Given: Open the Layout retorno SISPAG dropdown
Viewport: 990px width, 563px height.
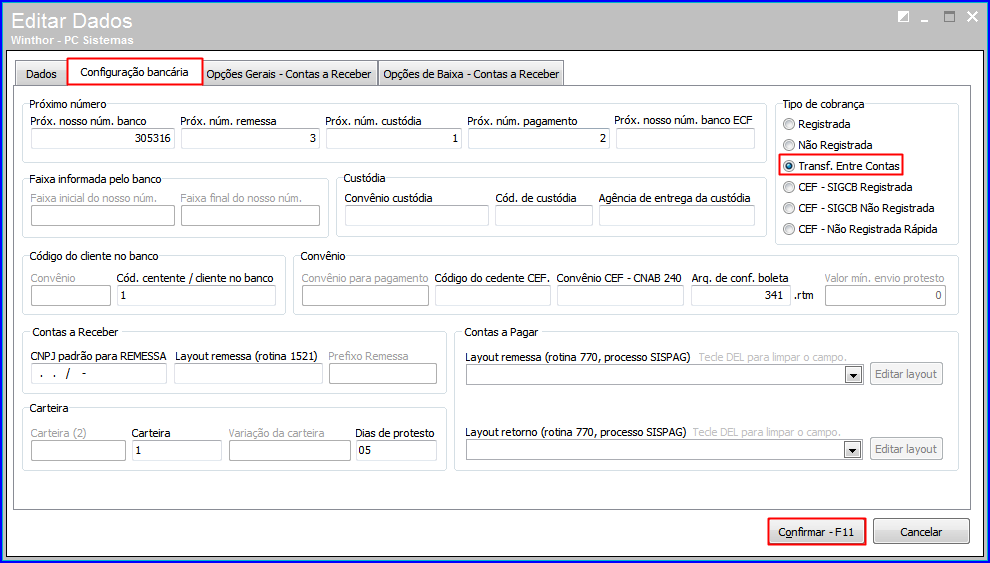Looking at the screenshot, I should click(853, 450).
